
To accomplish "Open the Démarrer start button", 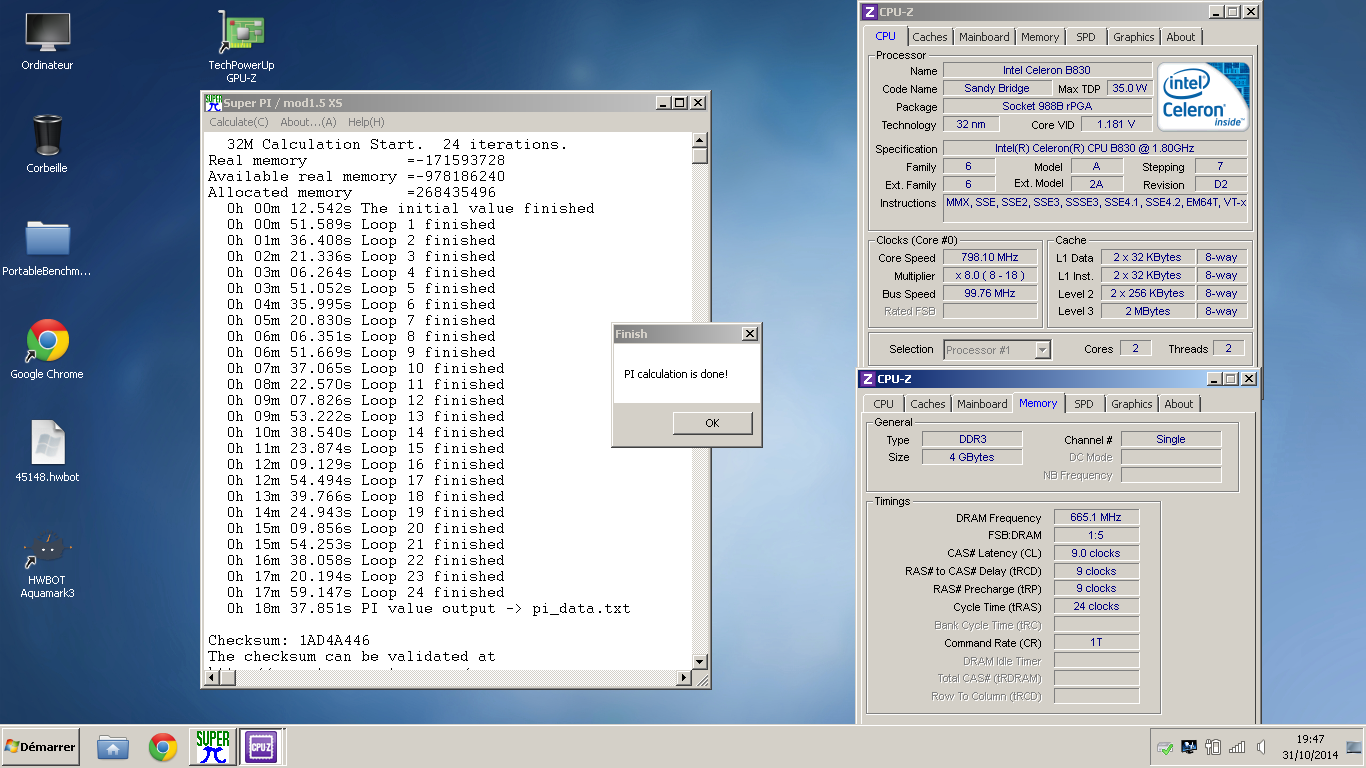I will (41, 746).
